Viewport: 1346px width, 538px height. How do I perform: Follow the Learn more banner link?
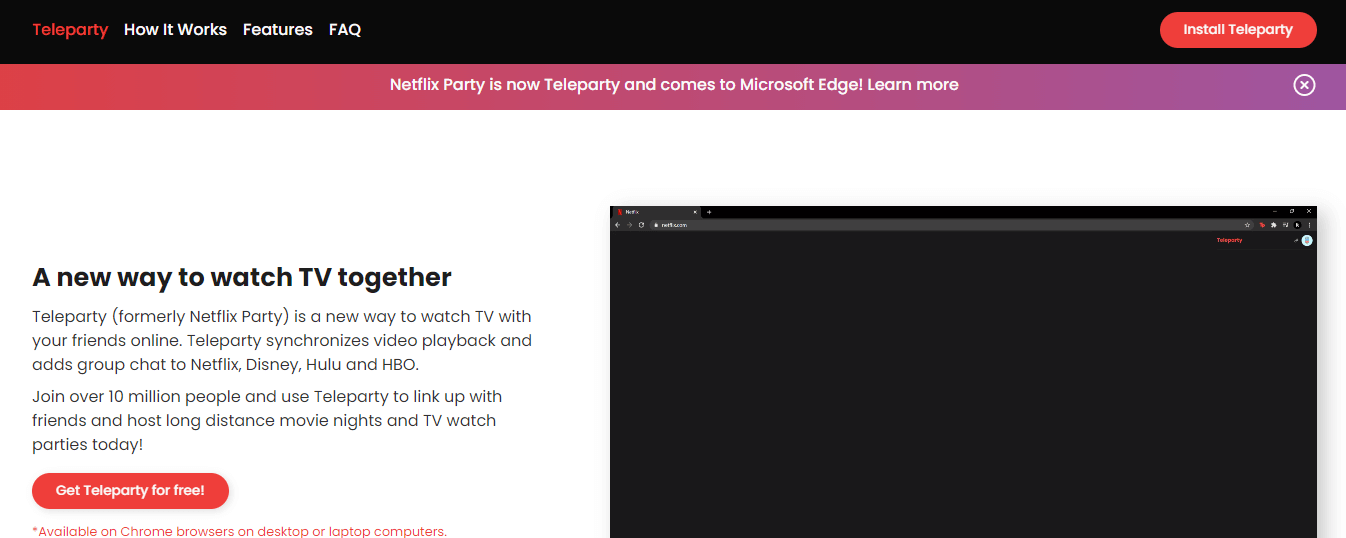click(x=913, y=85)
